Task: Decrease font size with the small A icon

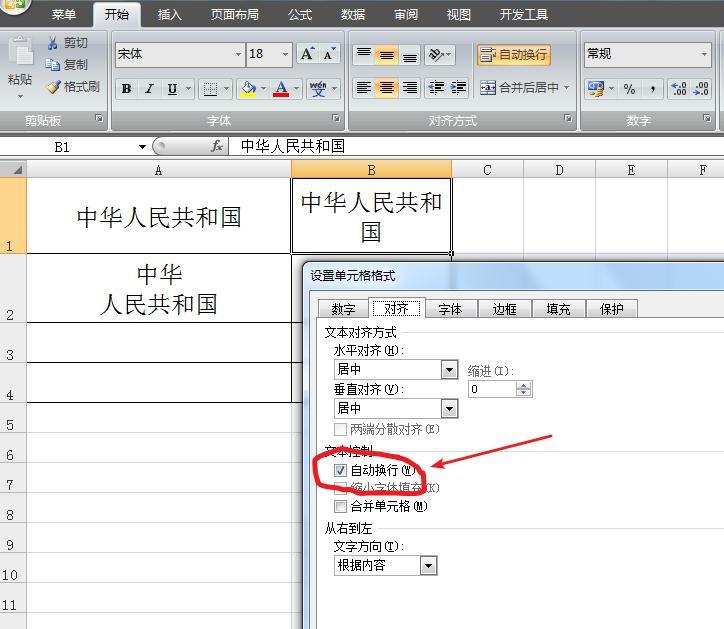Action: pyautogui.click(x=329, y=54)
